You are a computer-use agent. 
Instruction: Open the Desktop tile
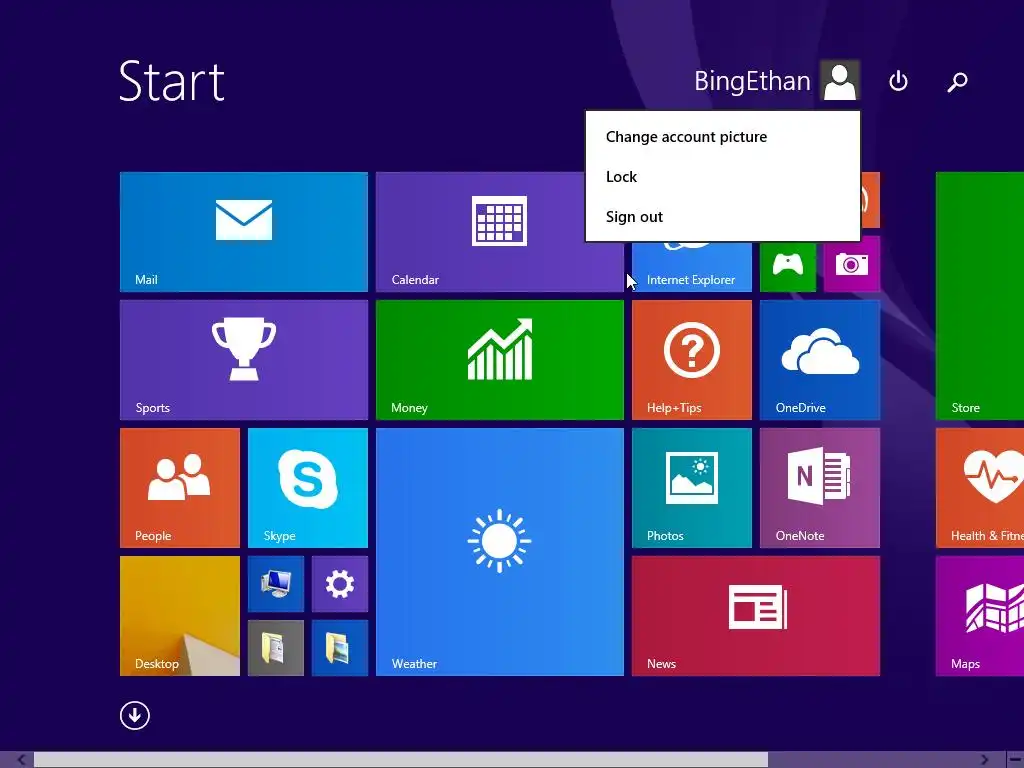pos(180,616)
